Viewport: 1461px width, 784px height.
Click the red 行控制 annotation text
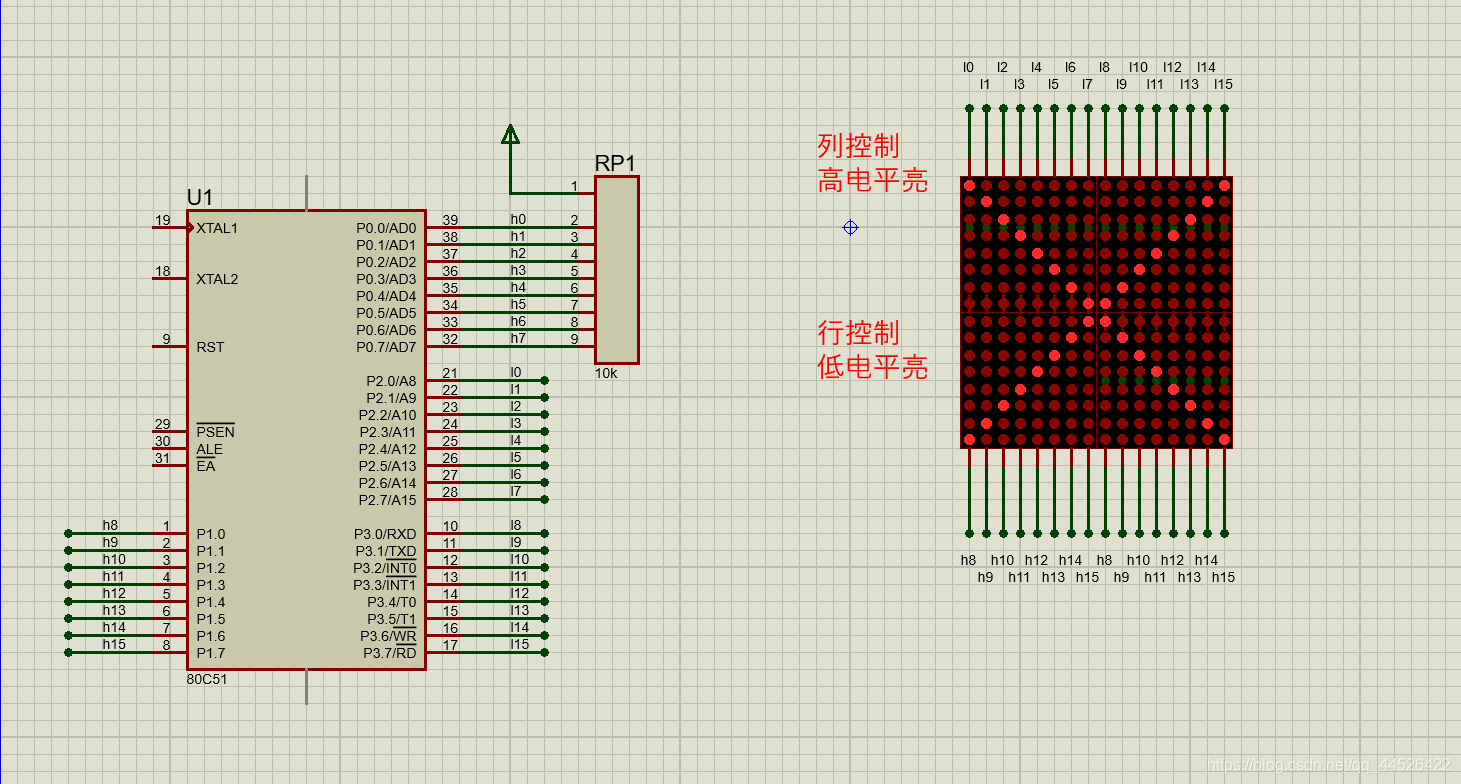[859, 332]
